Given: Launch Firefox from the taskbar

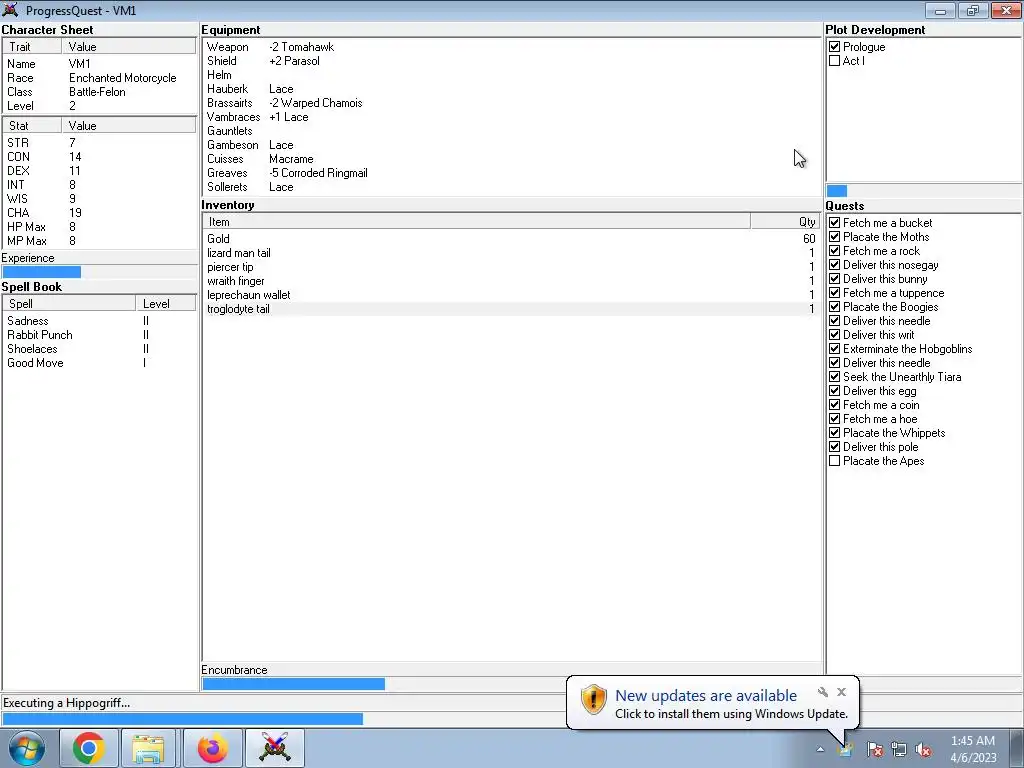Looking at the screenshot, I should [213, 748].
